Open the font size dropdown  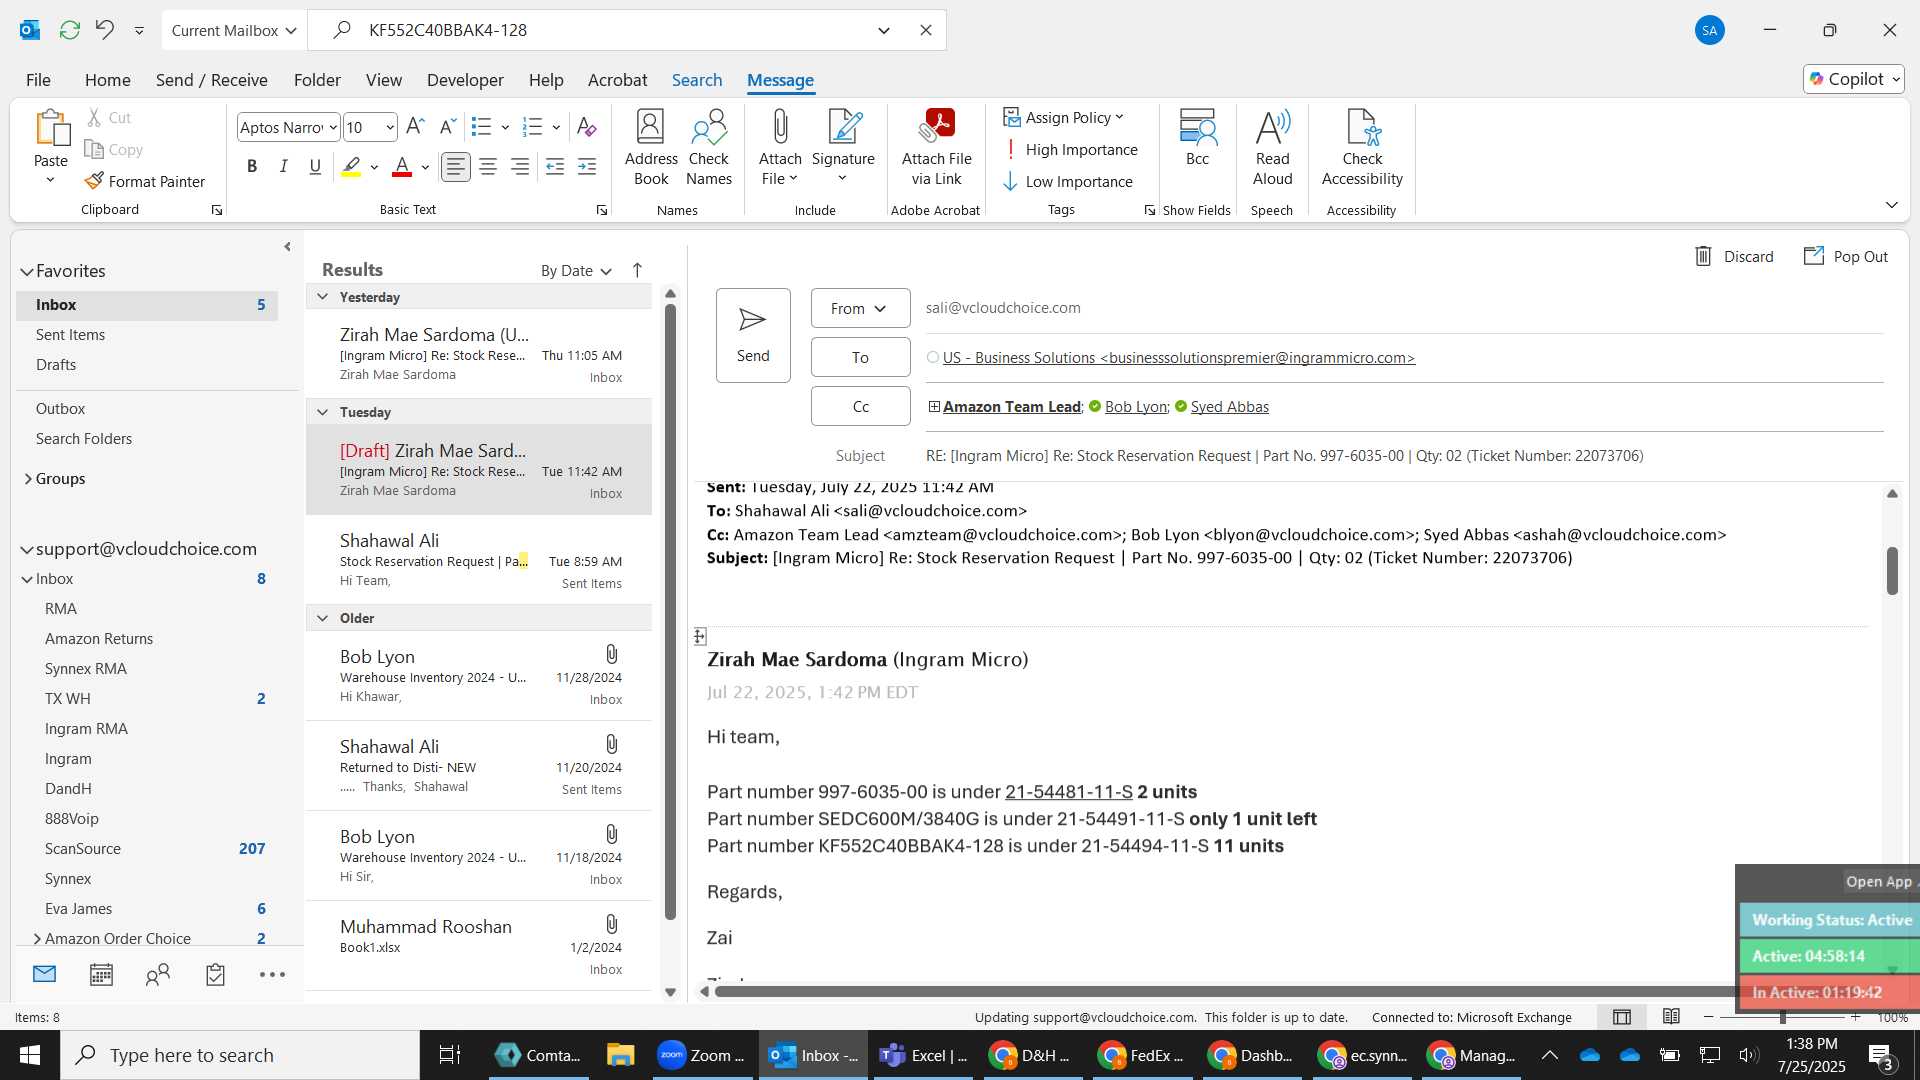pos(390,127)
